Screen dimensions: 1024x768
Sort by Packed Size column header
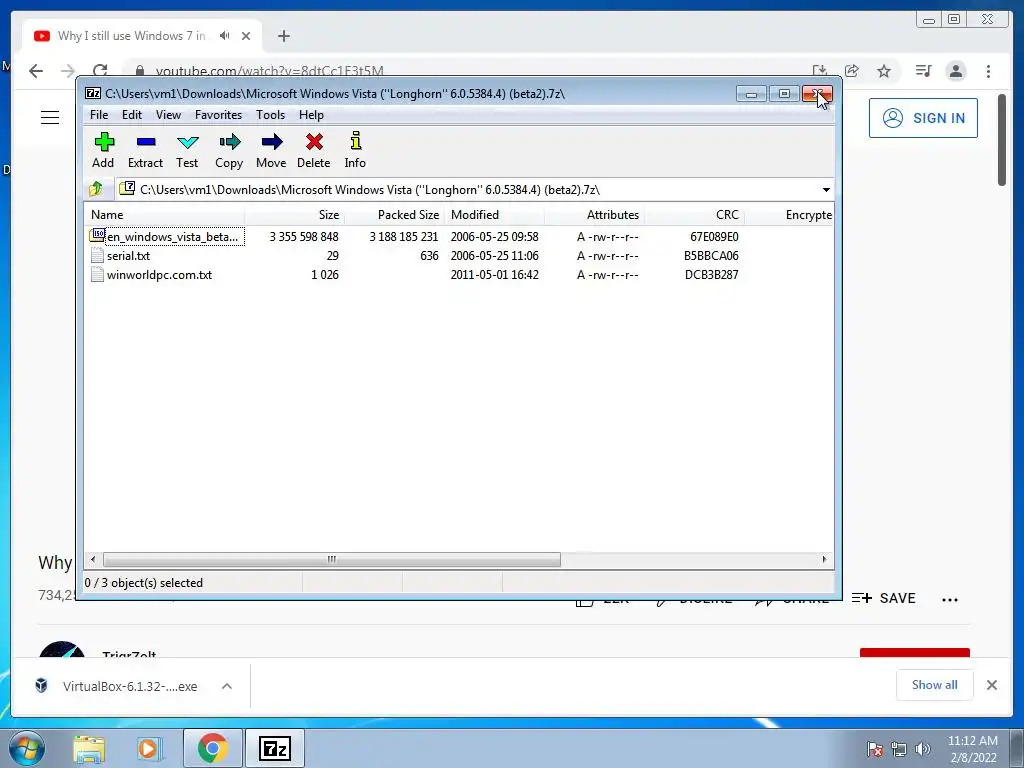click(394, 215)
